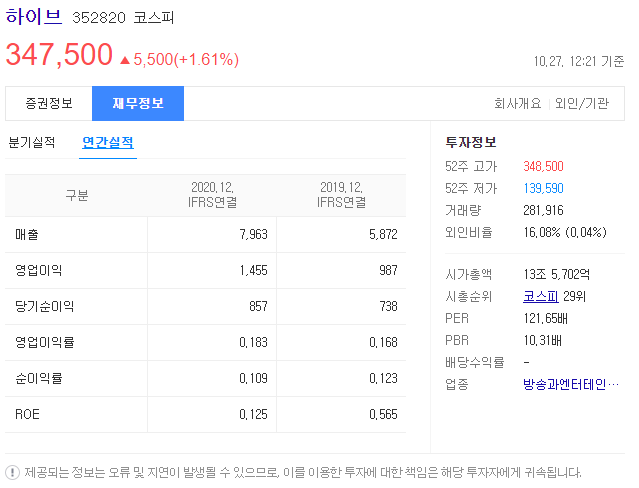
Task: Click the 매출 row label
Action: pos(27,234)
